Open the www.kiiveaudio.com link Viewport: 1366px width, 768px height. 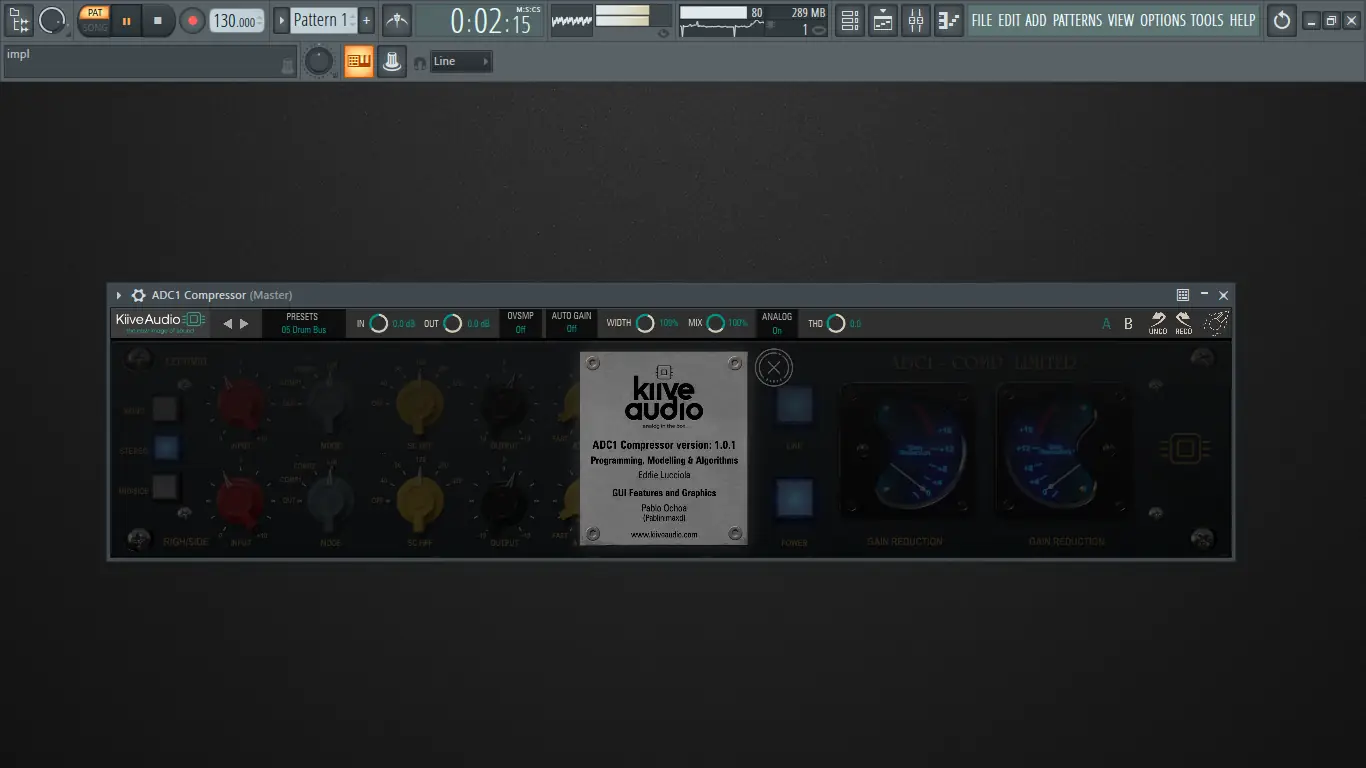coord(664,535)
